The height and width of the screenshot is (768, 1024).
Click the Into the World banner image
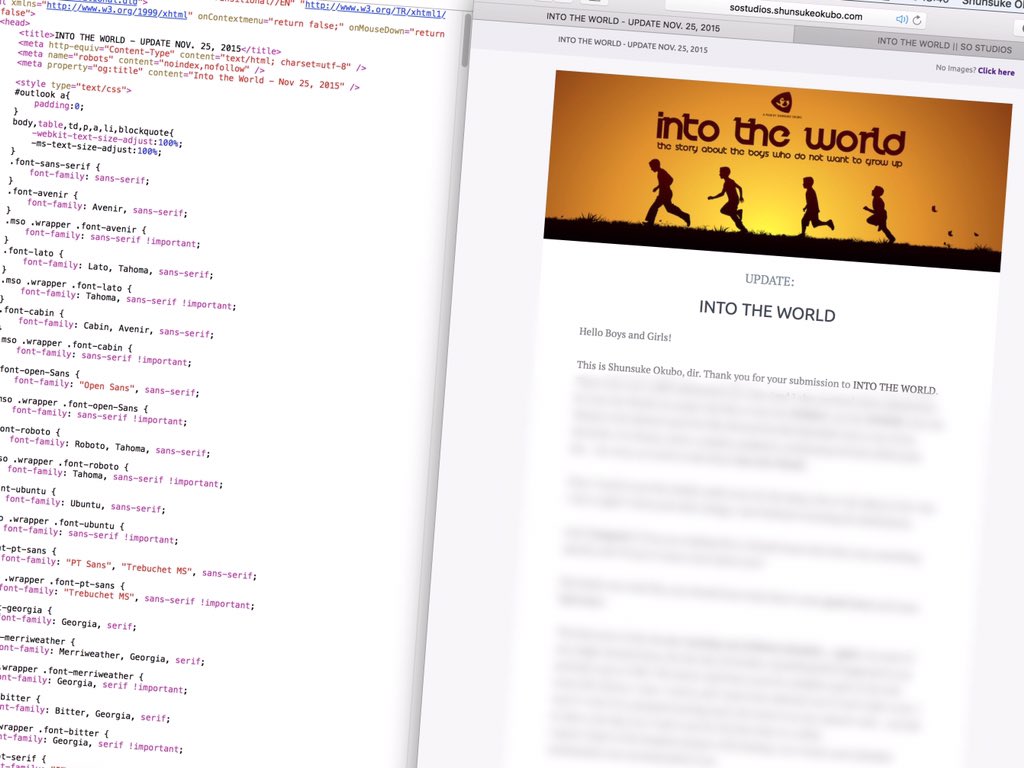[x=777, y=170]
